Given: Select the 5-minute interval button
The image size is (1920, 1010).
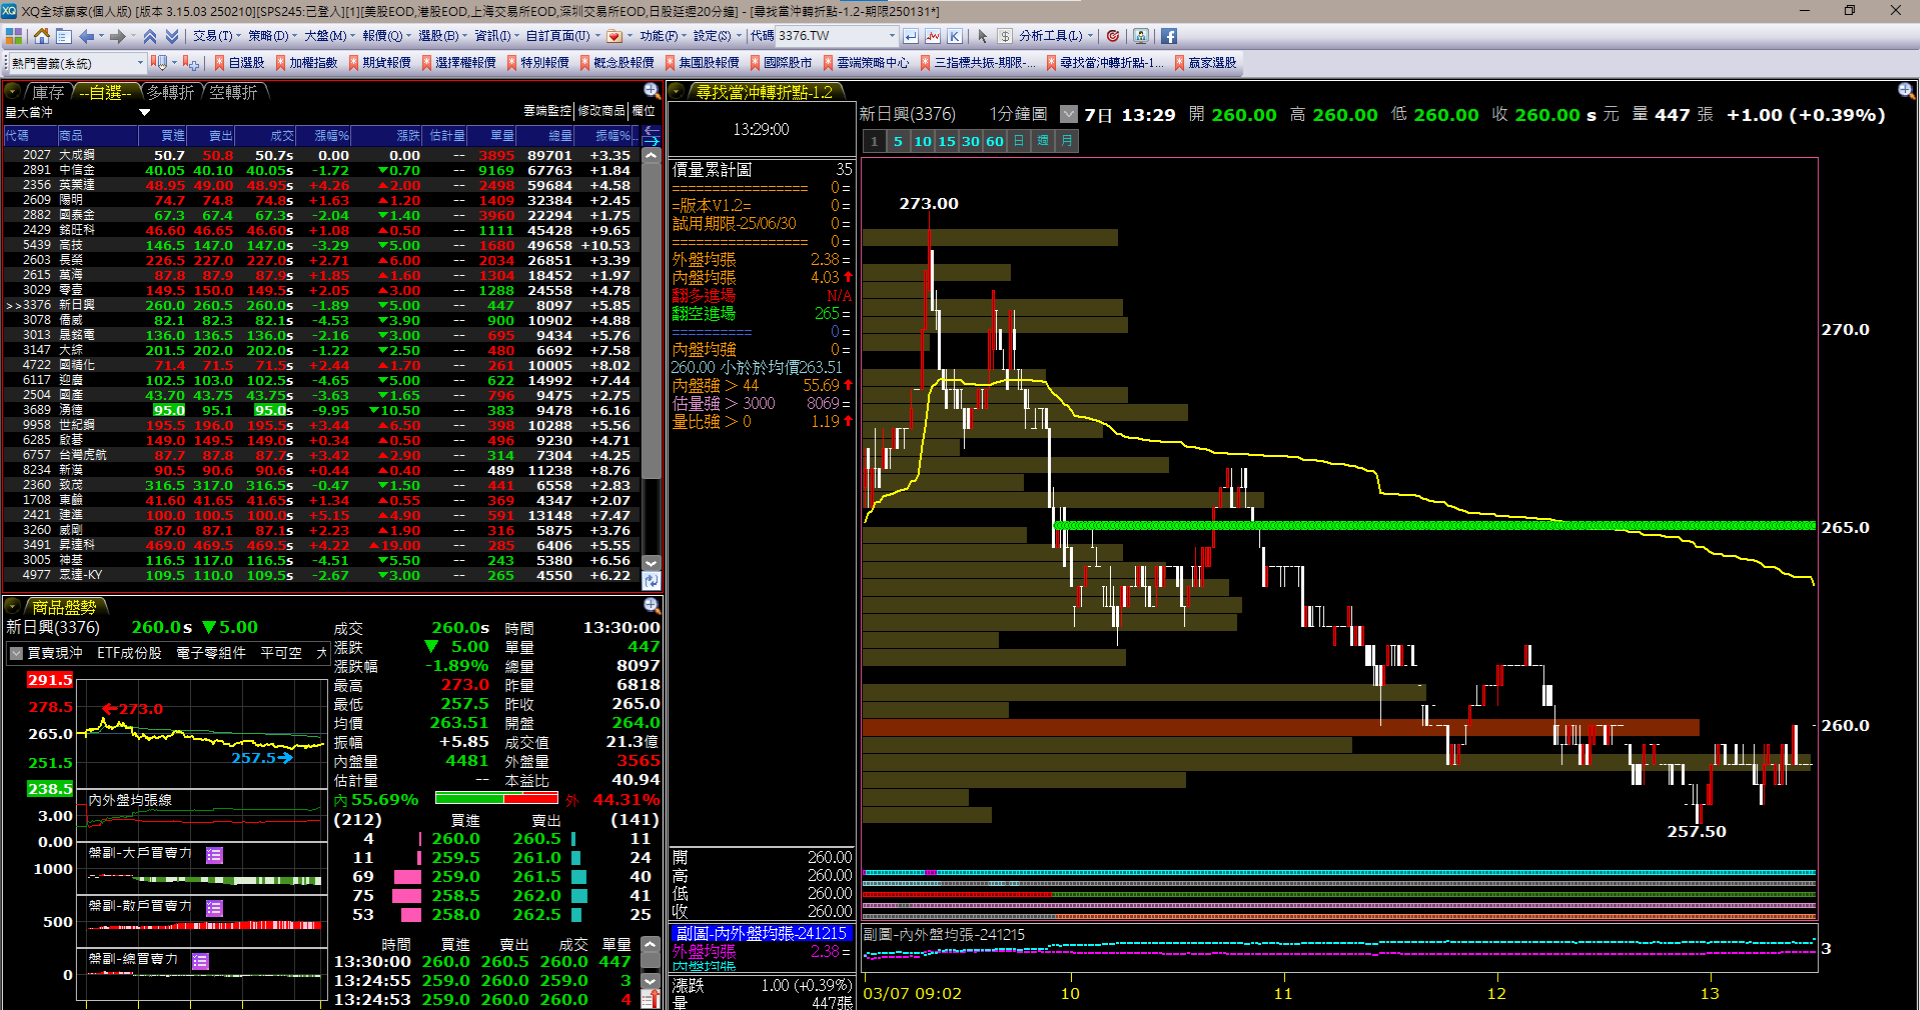Looking at the screenshot, I should click(x=898, y=141).
